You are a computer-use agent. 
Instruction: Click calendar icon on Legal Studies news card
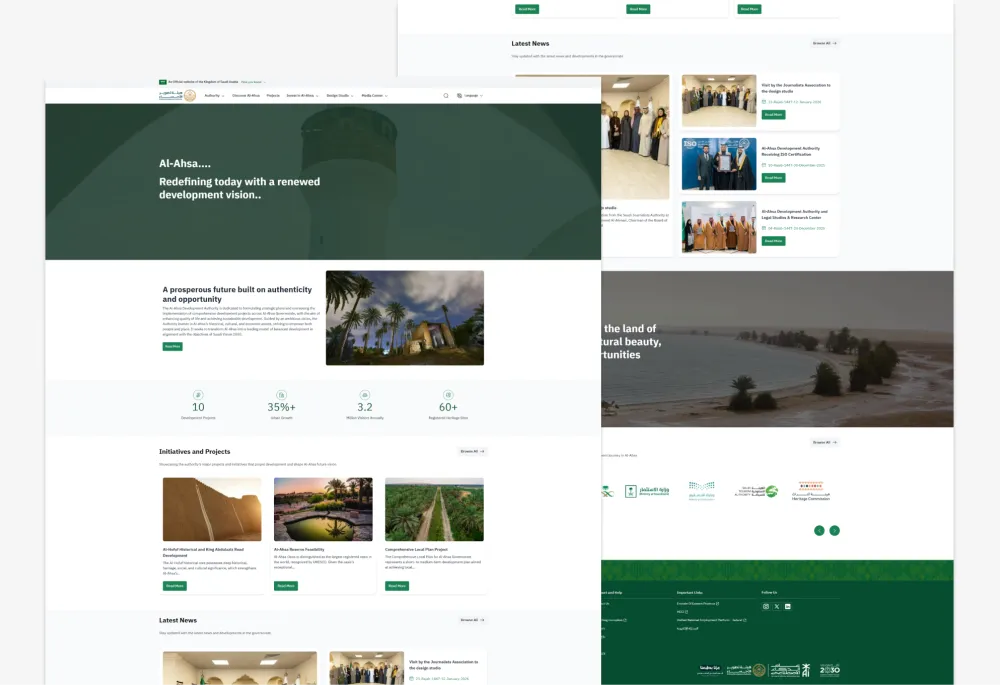[764, 228]
